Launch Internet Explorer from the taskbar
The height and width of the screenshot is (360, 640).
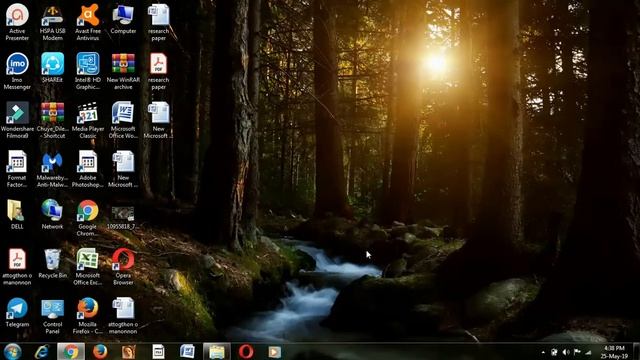coord(42,351)
